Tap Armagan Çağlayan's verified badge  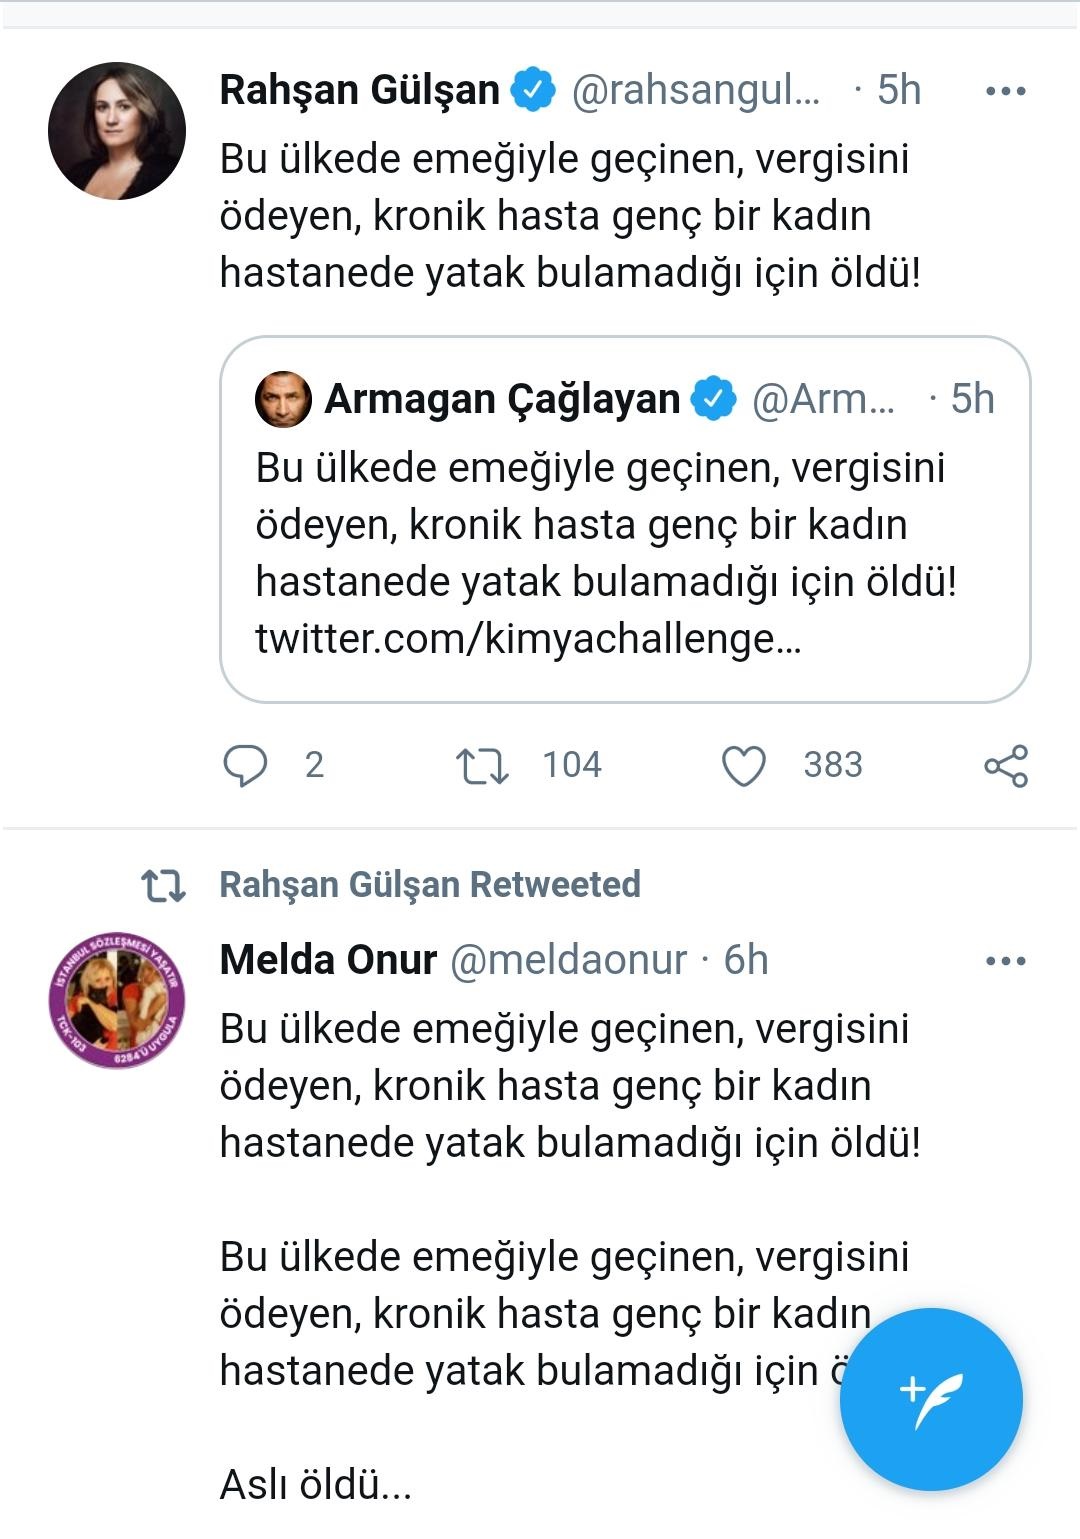click(x=714, y=399)
